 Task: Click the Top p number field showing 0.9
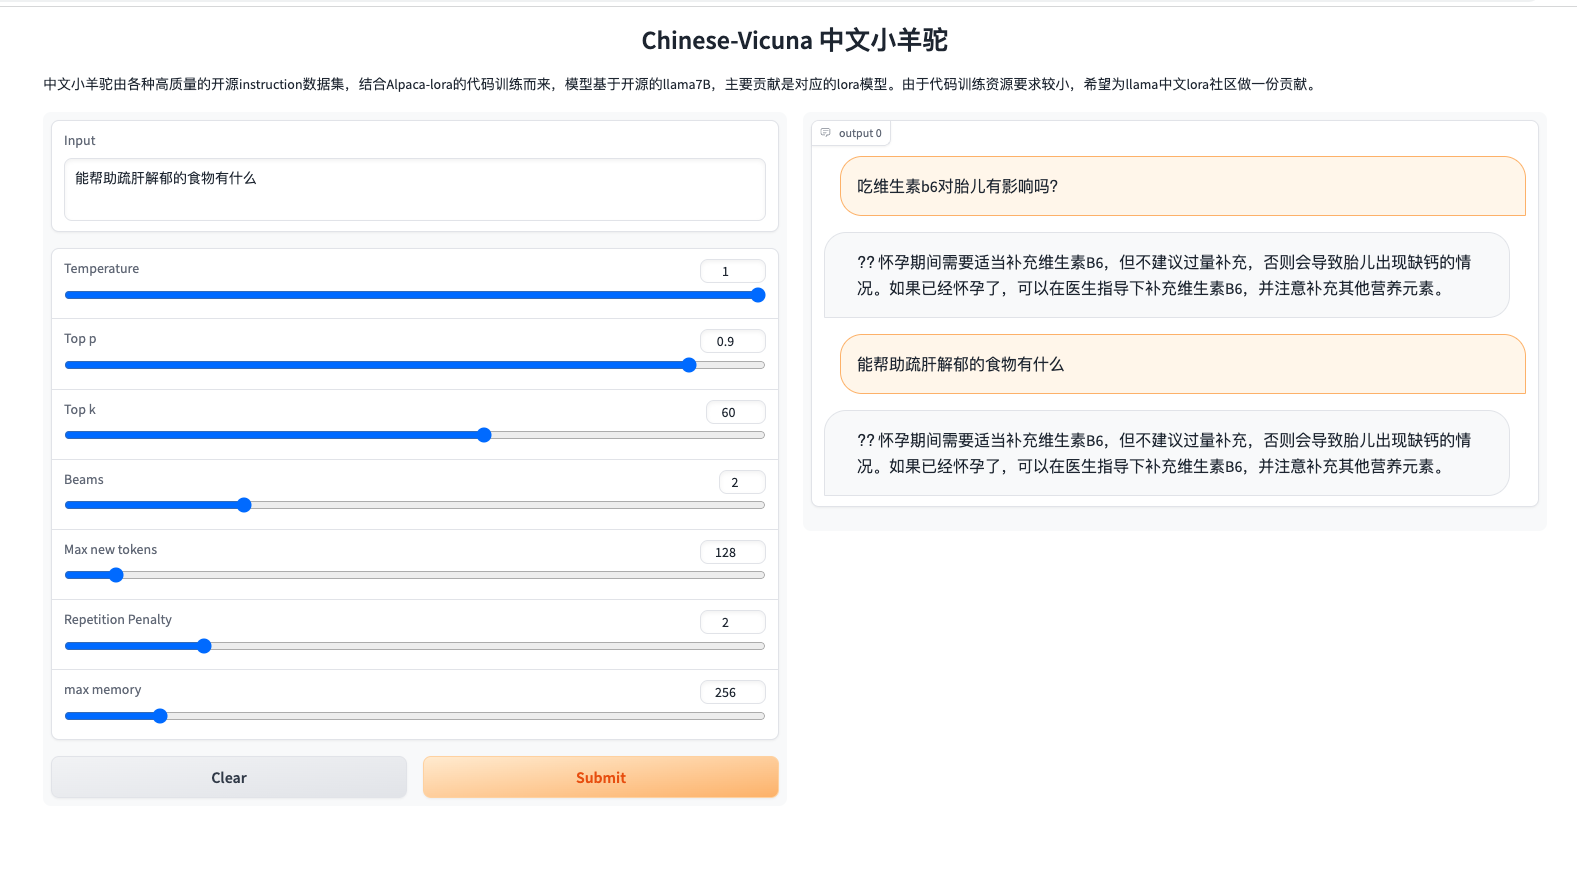[733, 341]
